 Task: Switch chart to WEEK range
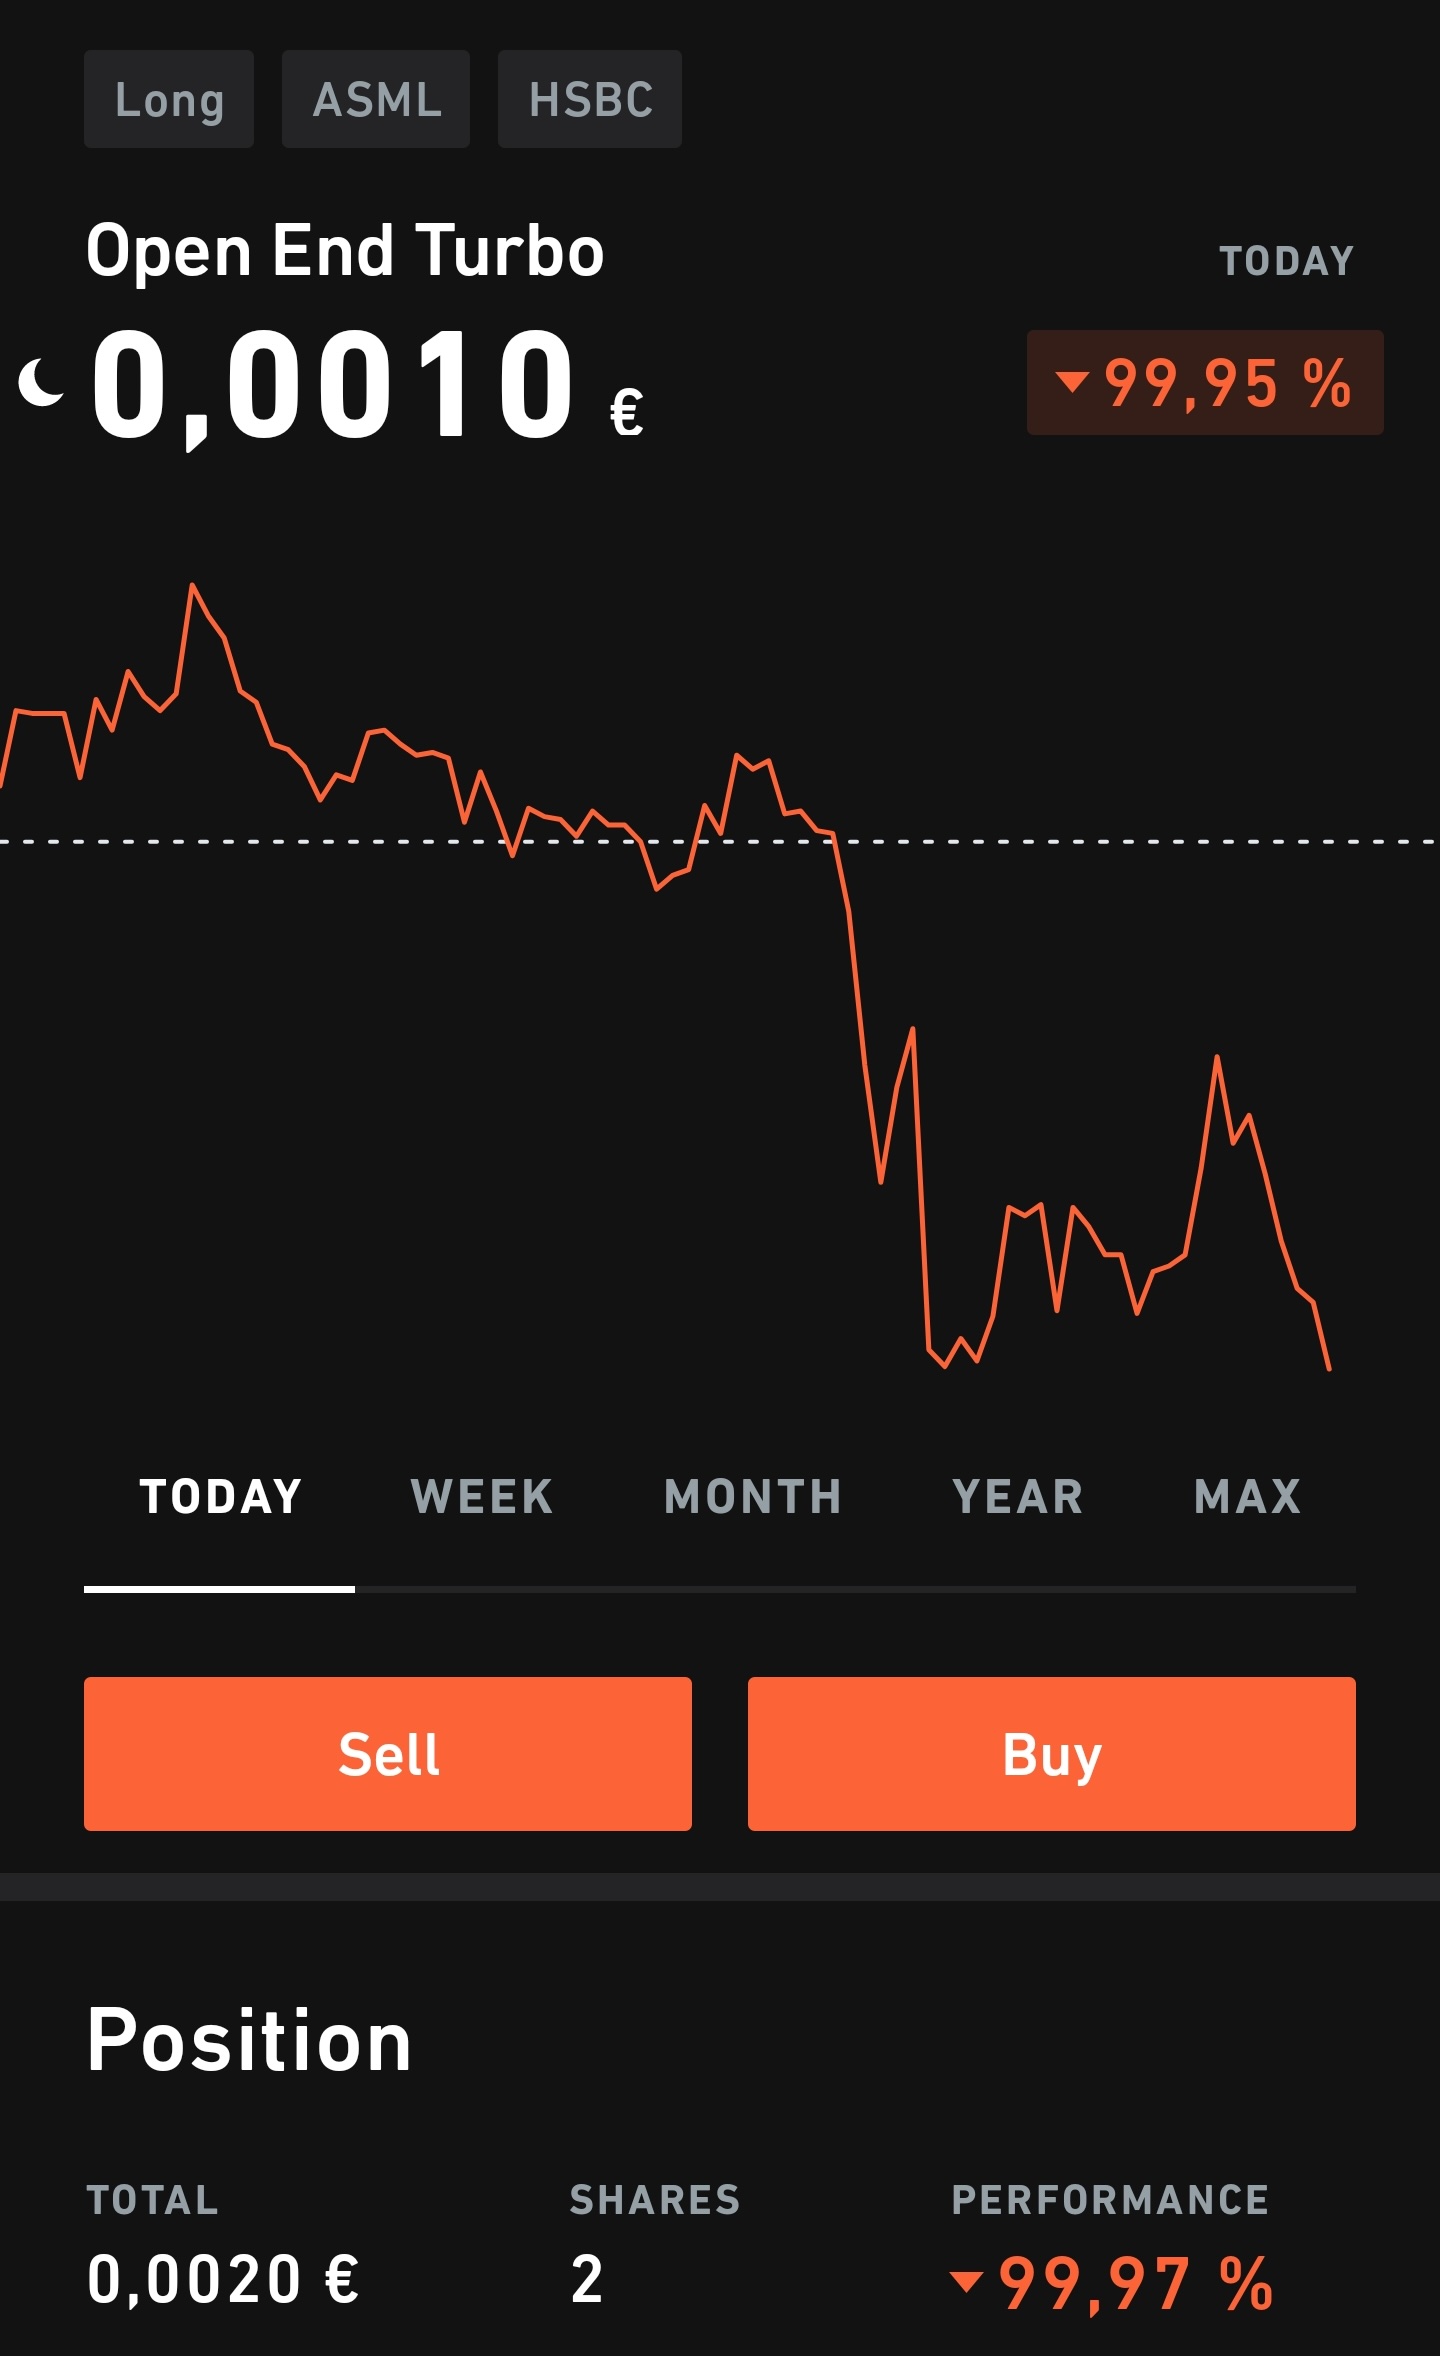pyautogui.click(x=482, y=1497)
